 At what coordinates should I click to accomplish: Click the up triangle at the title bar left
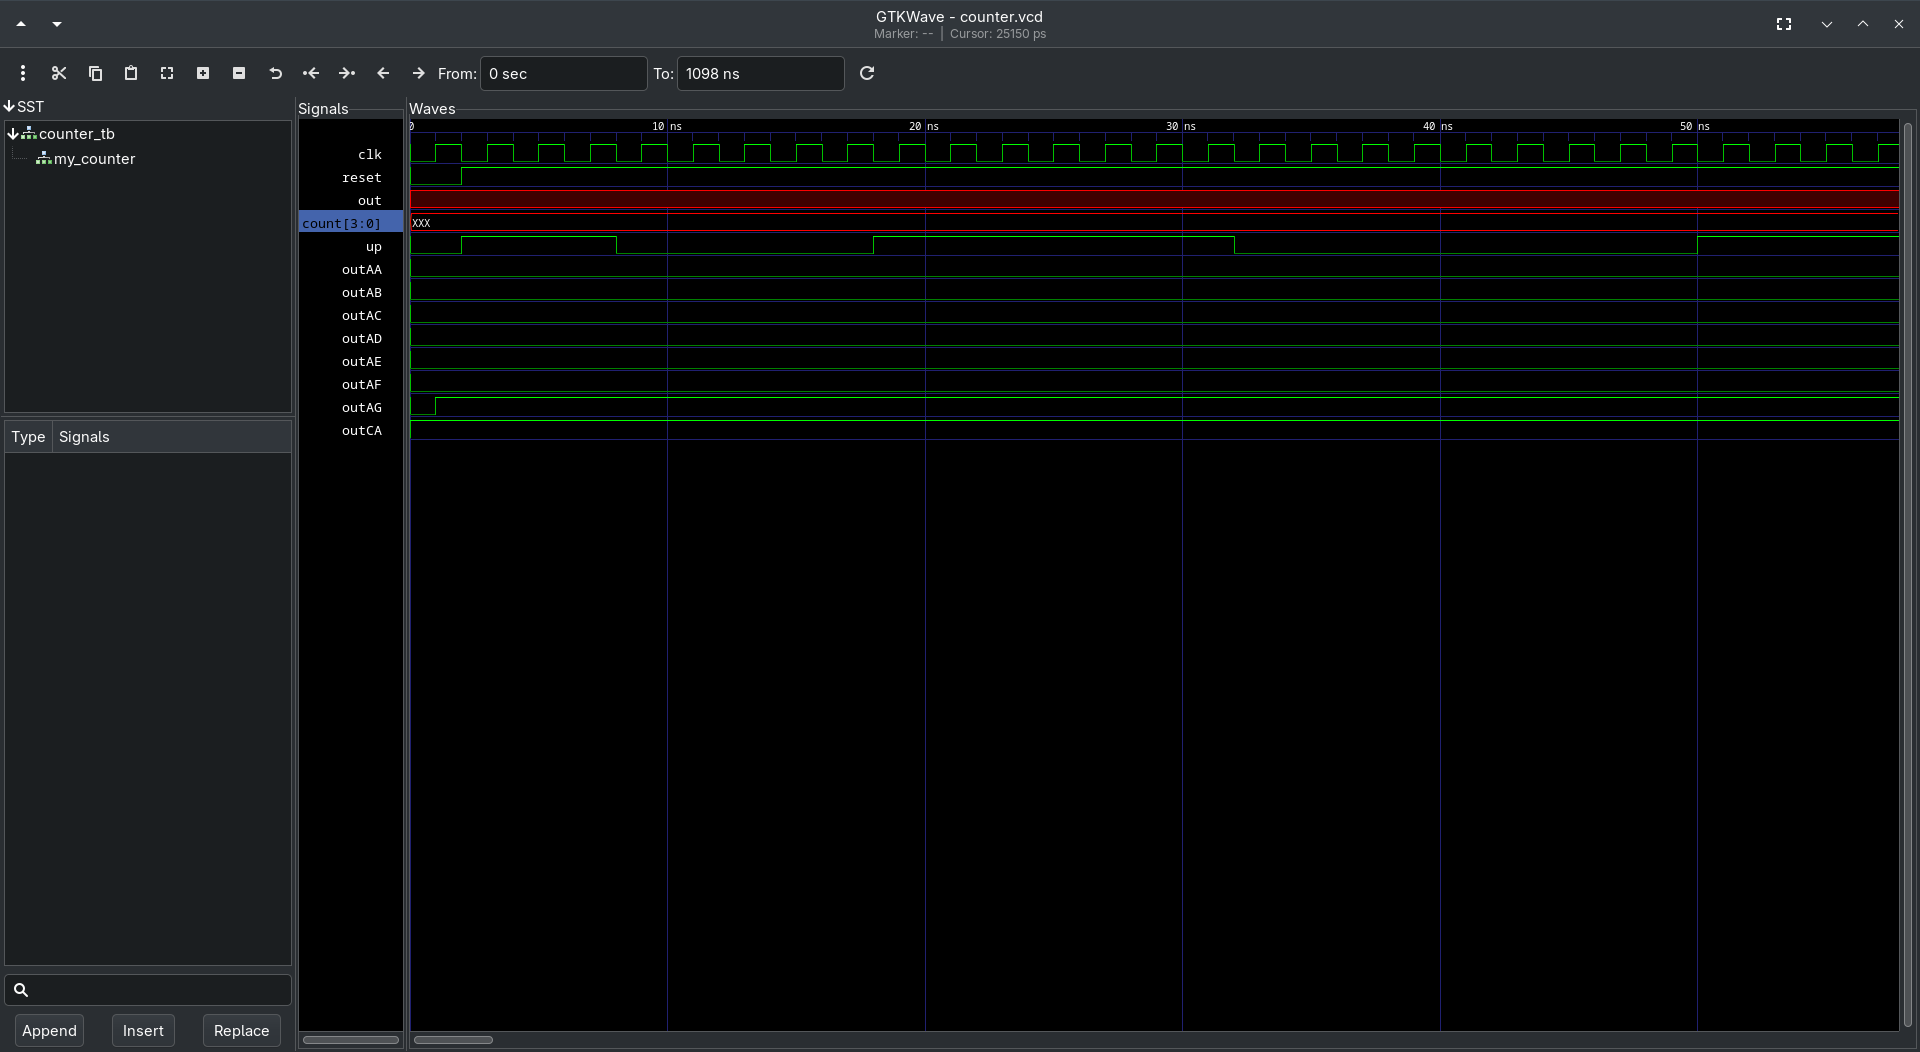tap(21, 24)
